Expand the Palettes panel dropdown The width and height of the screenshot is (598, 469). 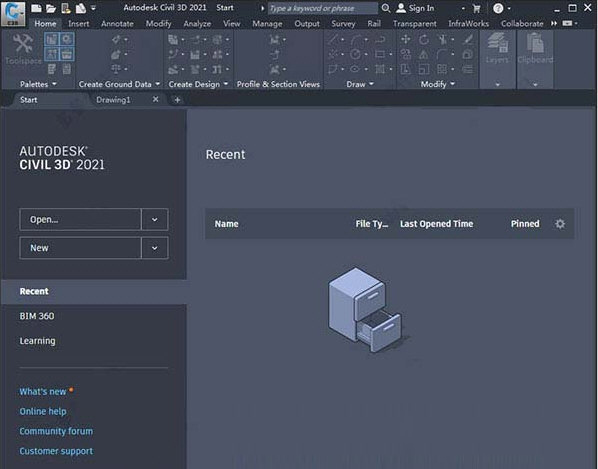pyautogui.click(x=54, y=84)
